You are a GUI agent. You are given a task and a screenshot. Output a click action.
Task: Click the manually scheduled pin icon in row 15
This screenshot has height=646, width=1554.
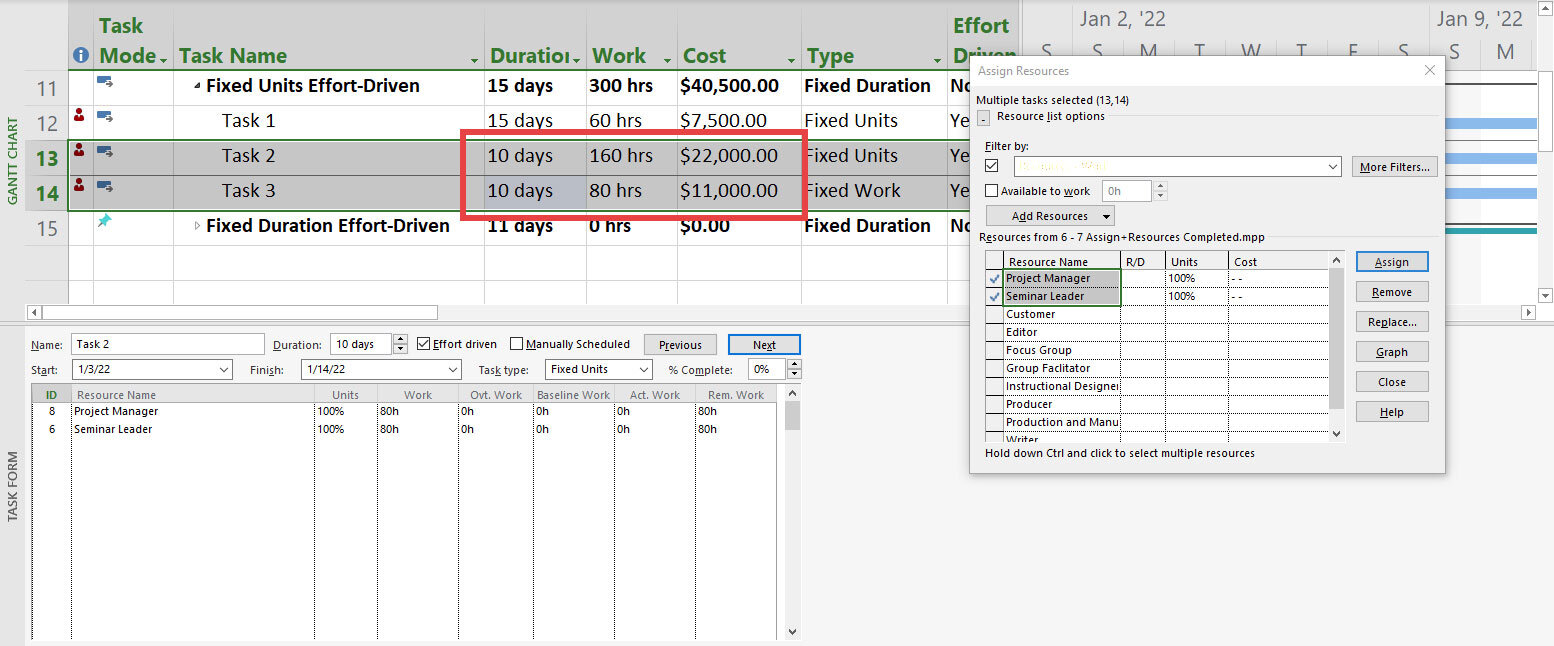point(104,221)
